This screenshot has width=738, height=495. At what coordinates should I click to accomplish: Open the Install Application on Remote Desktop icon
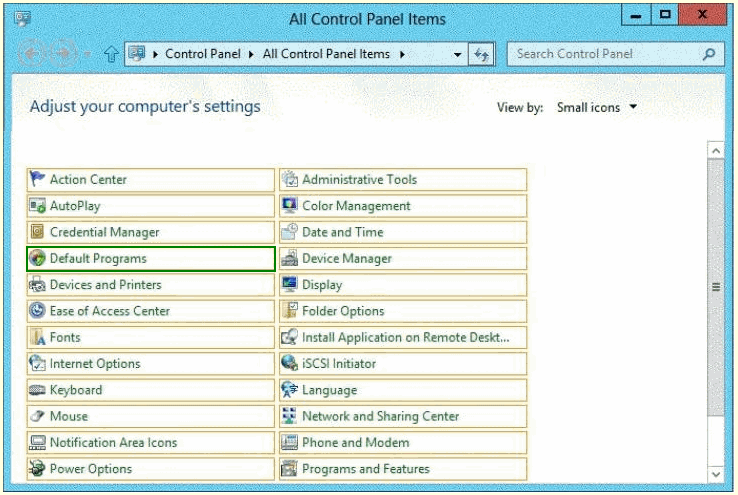pyautogui.click(x=289, y=337)
